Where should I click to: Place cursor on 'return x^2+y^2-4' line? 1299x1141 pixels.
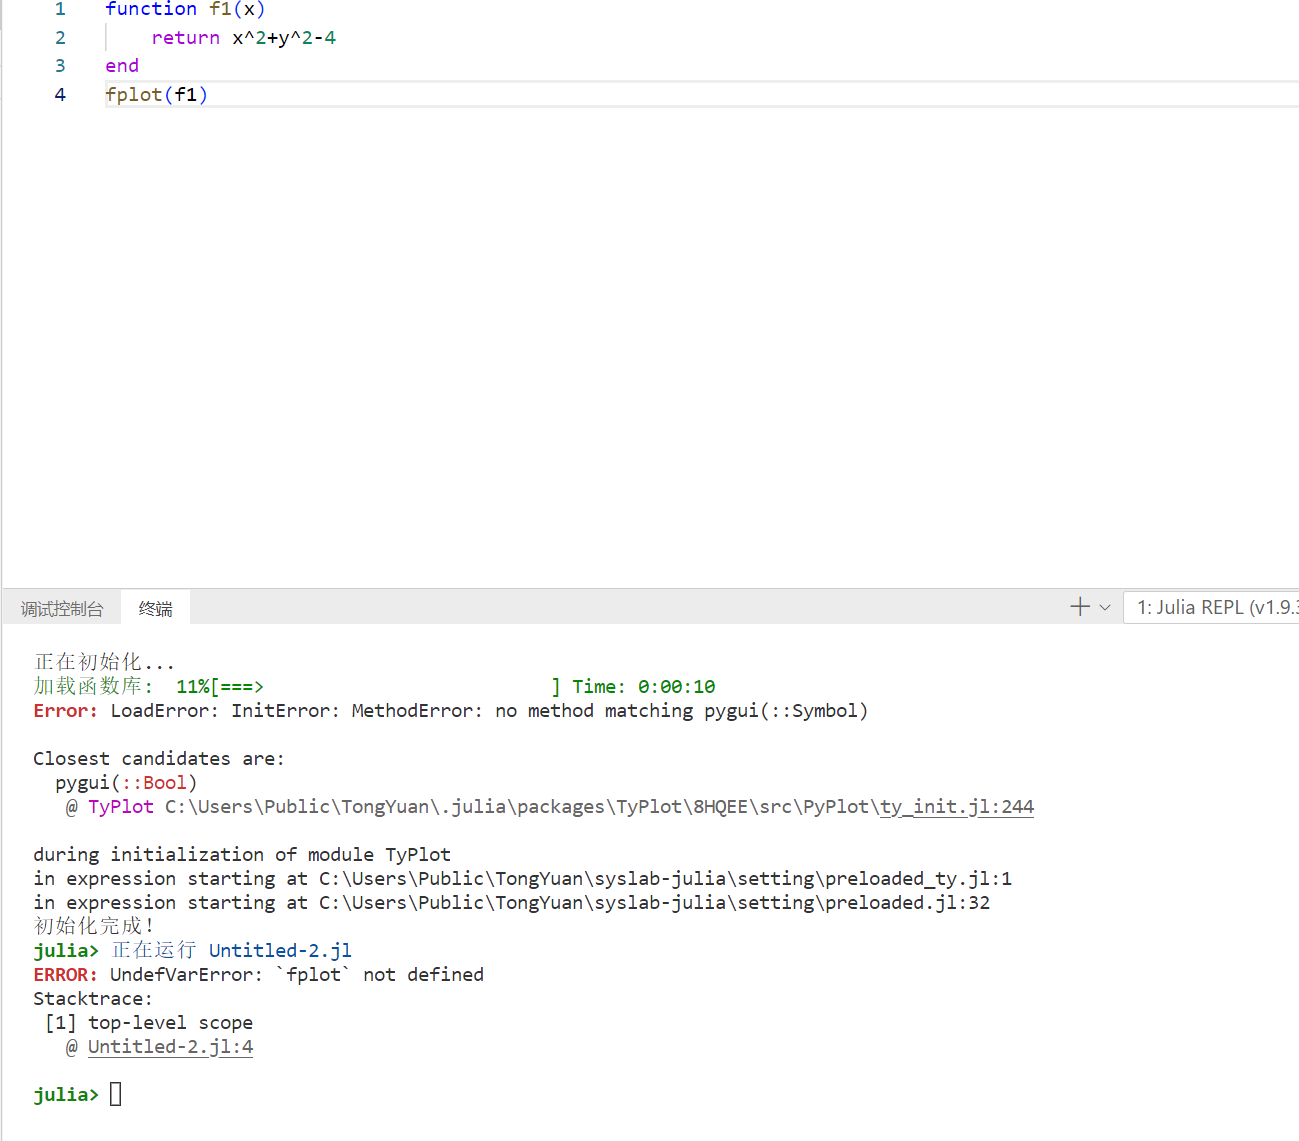244,38
